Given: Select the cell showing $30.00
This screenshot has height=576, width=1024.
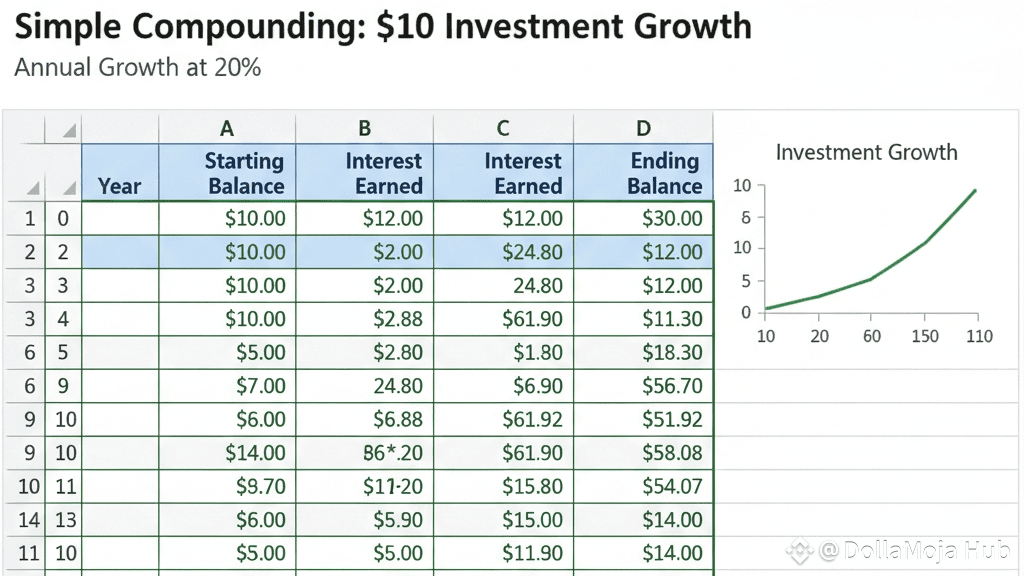Looking at the screenshot, I should coord(643,218).
